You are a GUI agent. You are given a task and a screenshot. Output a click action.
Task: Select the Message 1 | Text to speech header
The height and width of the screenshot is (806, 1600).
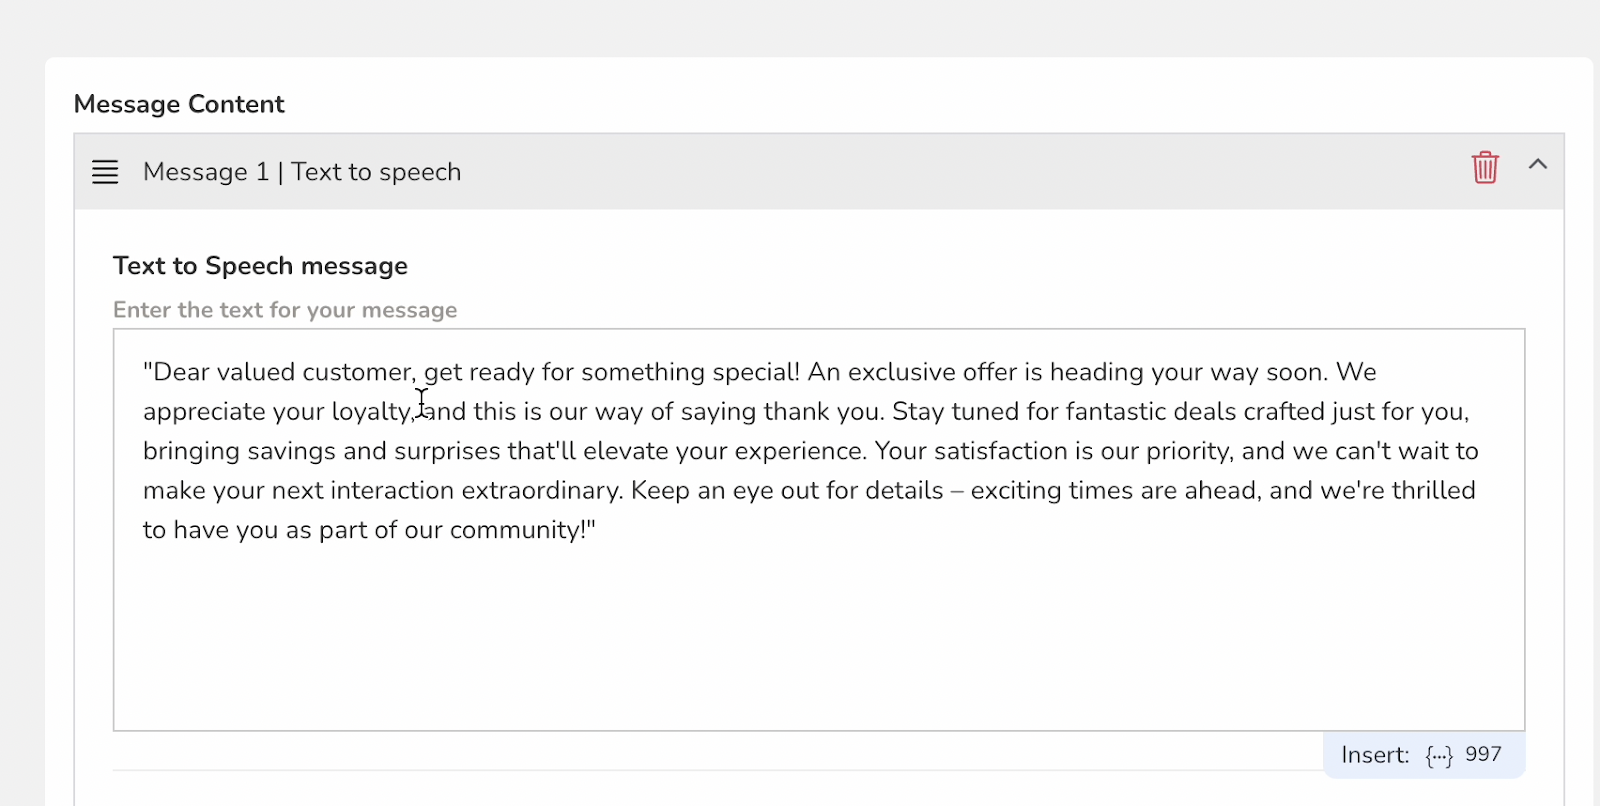pos(301,171)
